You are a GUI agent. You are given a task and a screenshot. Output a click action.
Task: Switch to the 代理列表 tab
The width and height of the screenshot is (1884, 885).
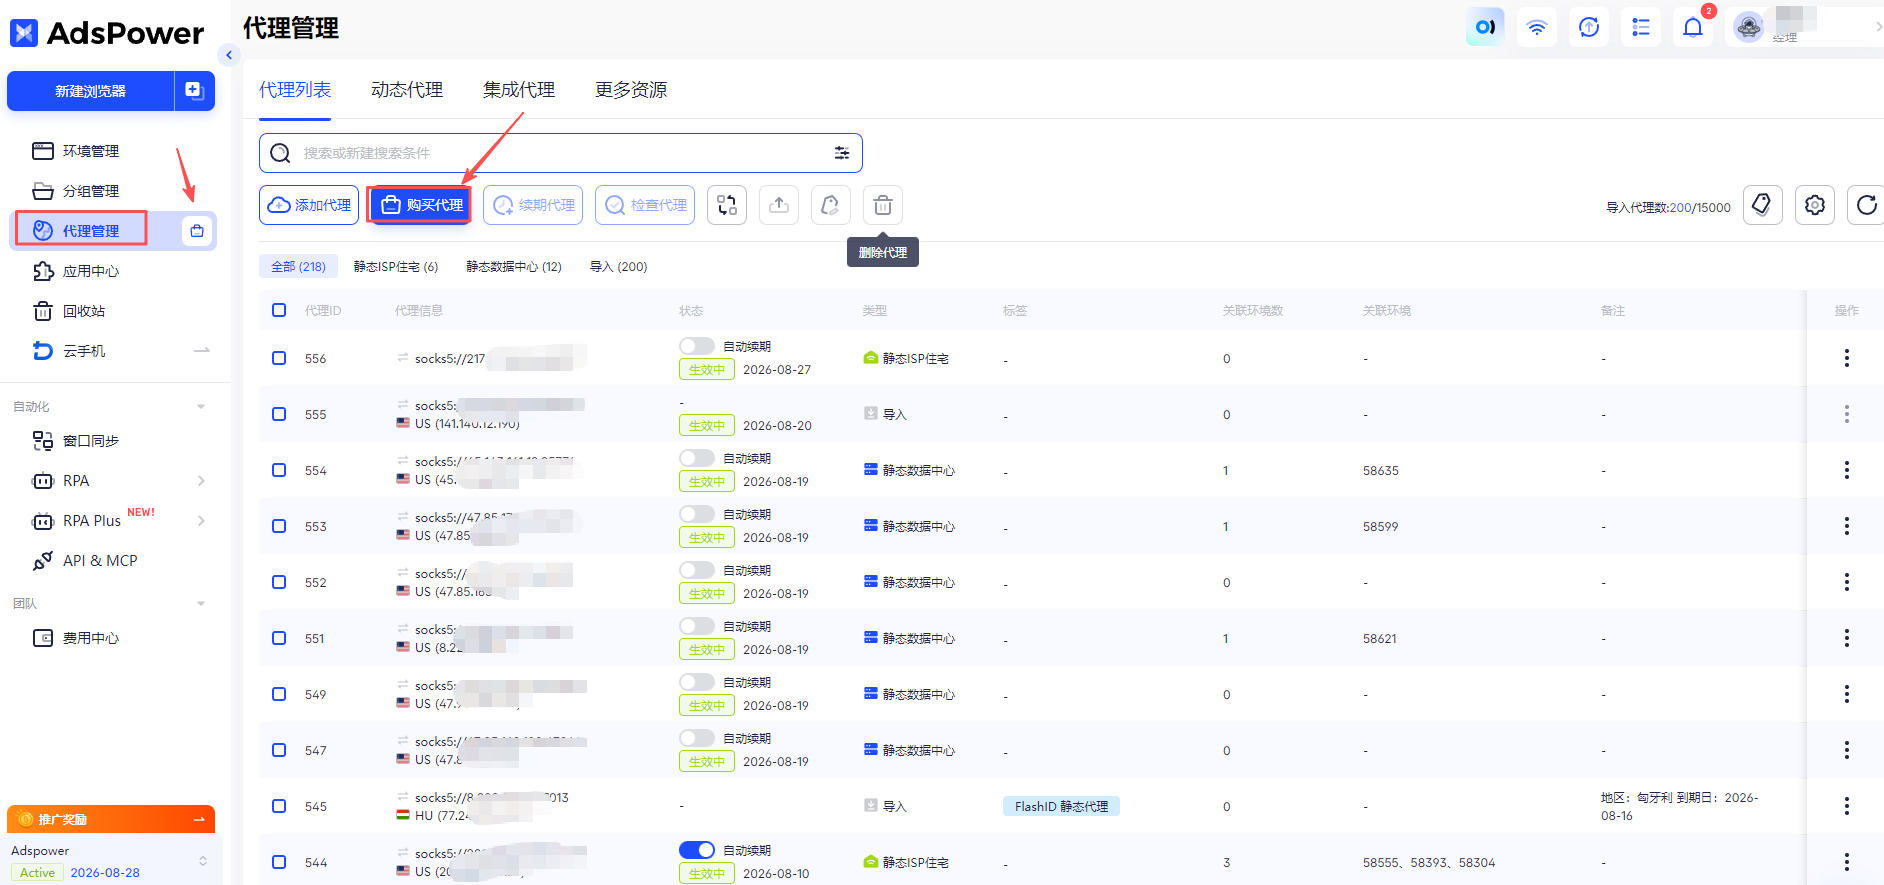point(295,90)
